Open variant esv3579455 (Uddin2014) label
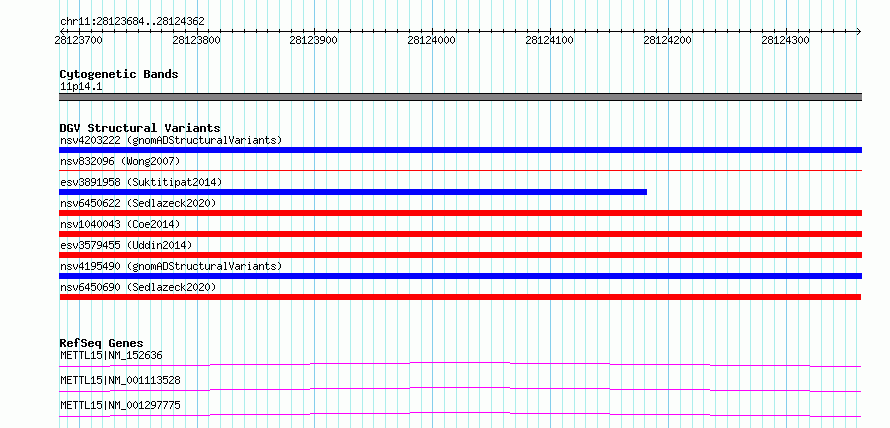The height and width of the screenshot is (428, 890). tap(126, 245)
